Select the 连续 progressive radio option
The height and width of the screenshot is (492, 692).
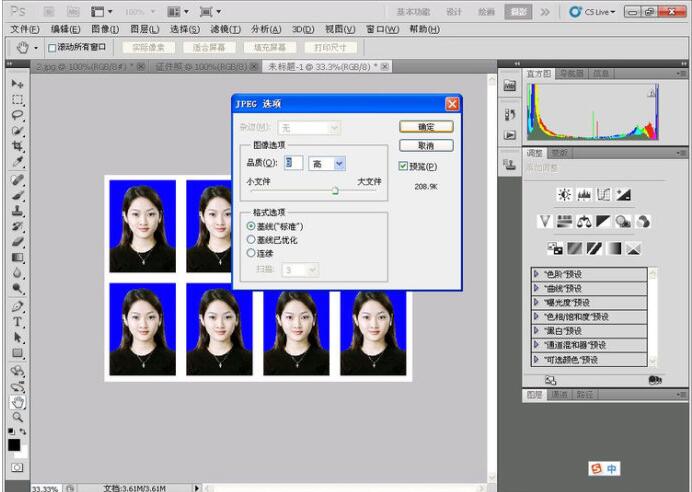251,253
